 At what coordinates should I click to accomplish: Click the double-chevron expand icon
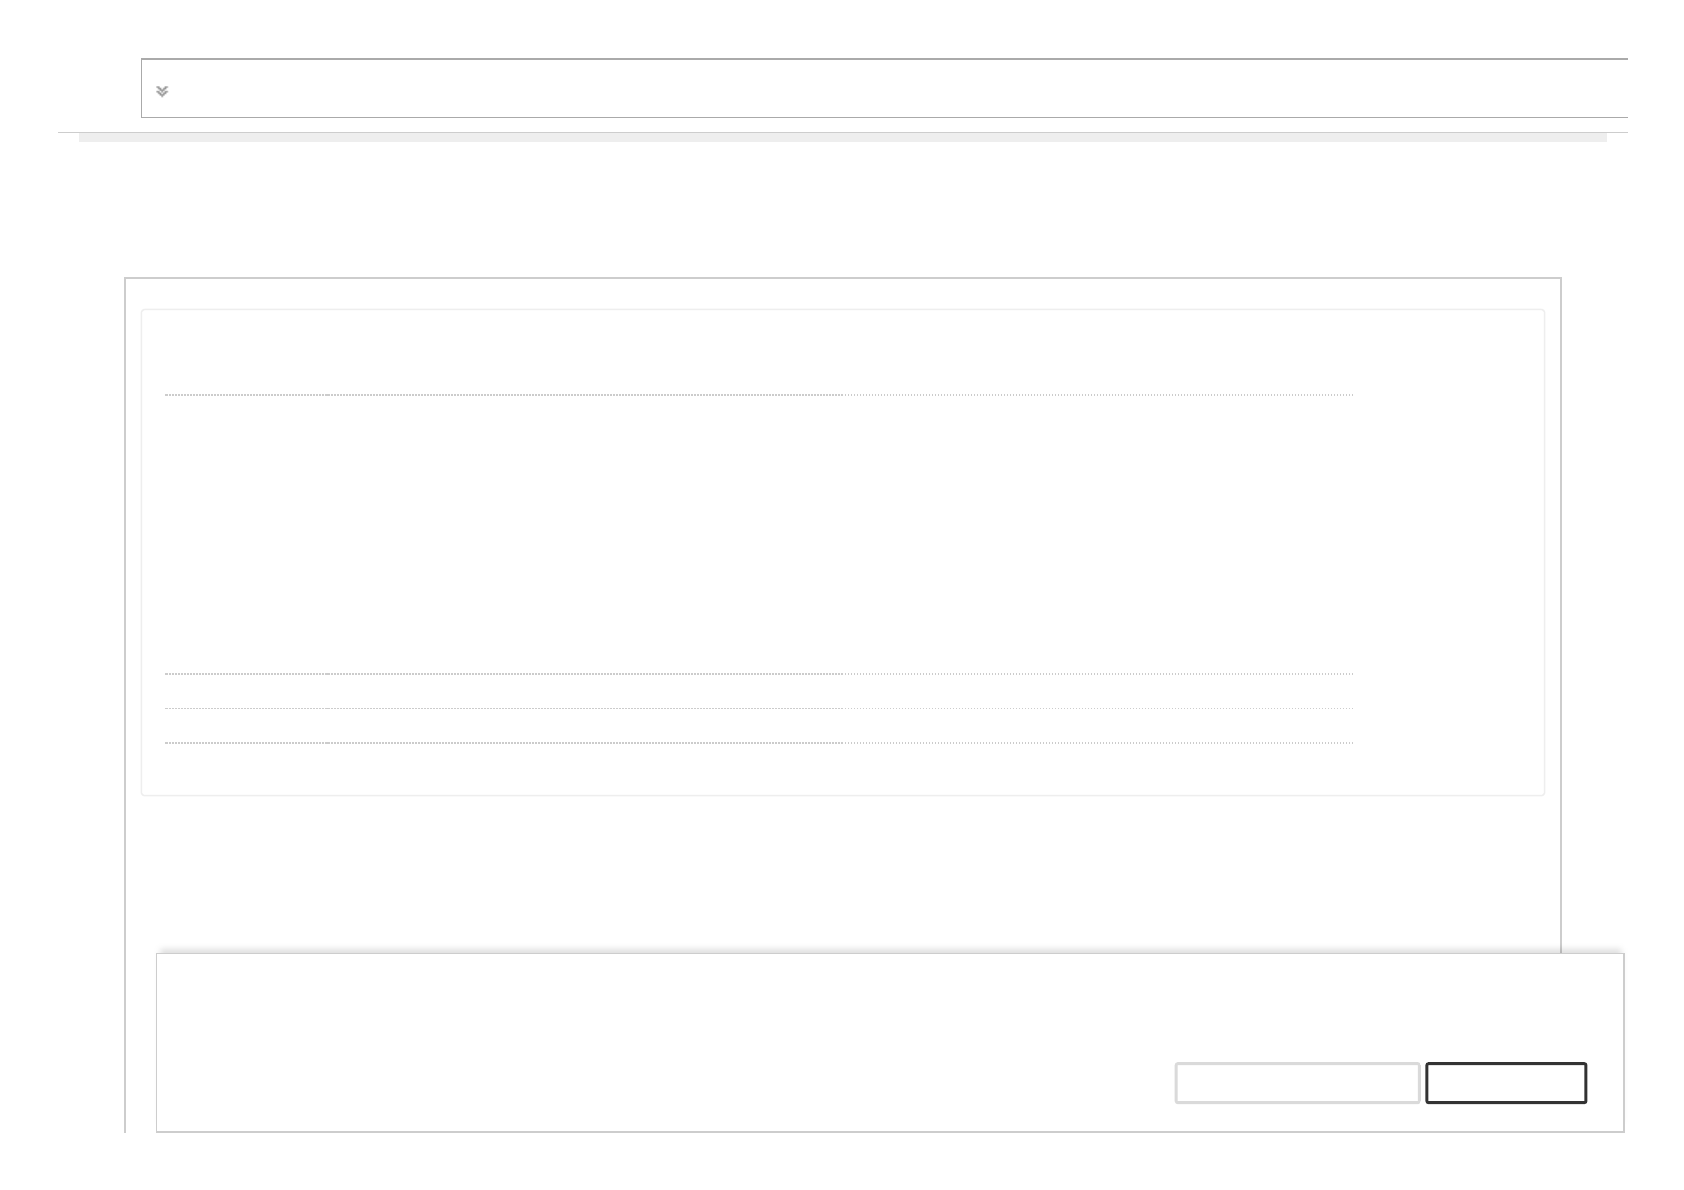click(162, 91)
